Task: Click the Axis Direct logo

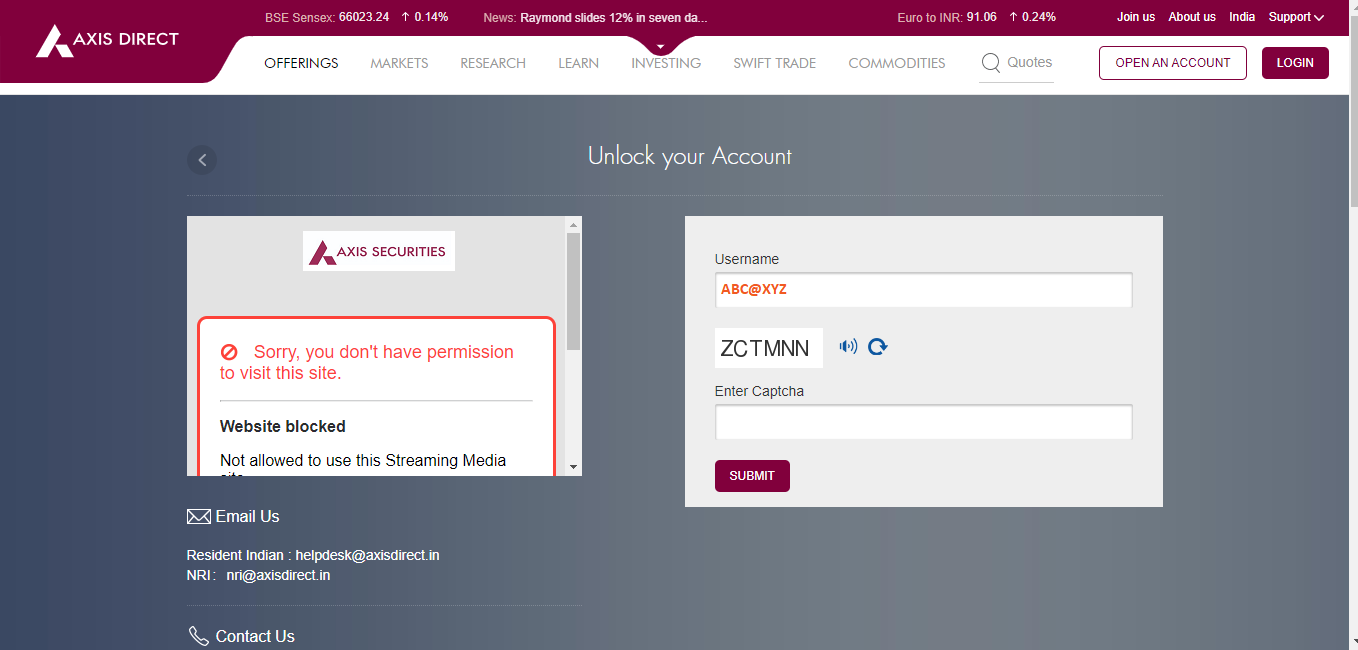Action: click(107, 41)
